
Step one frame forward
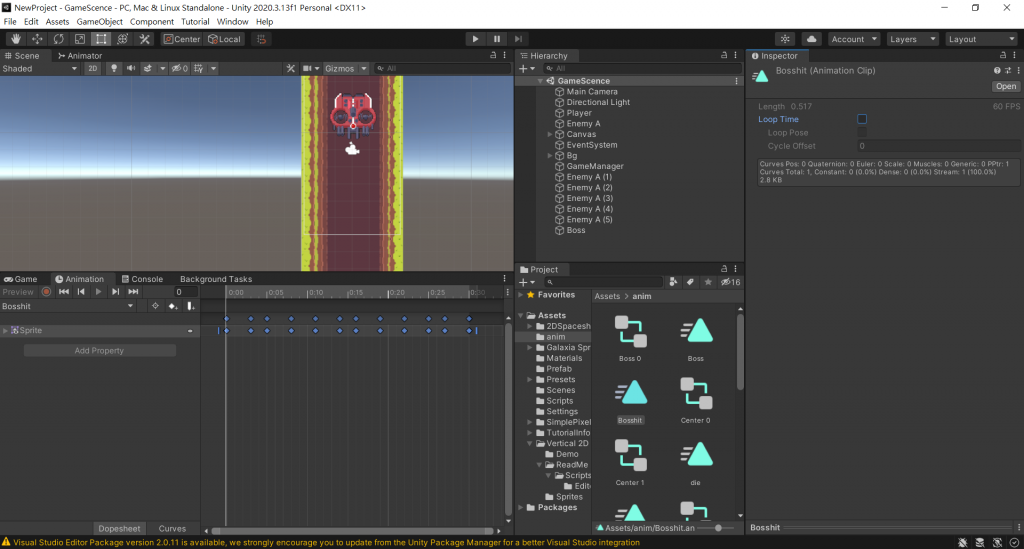tap(519, 39)
